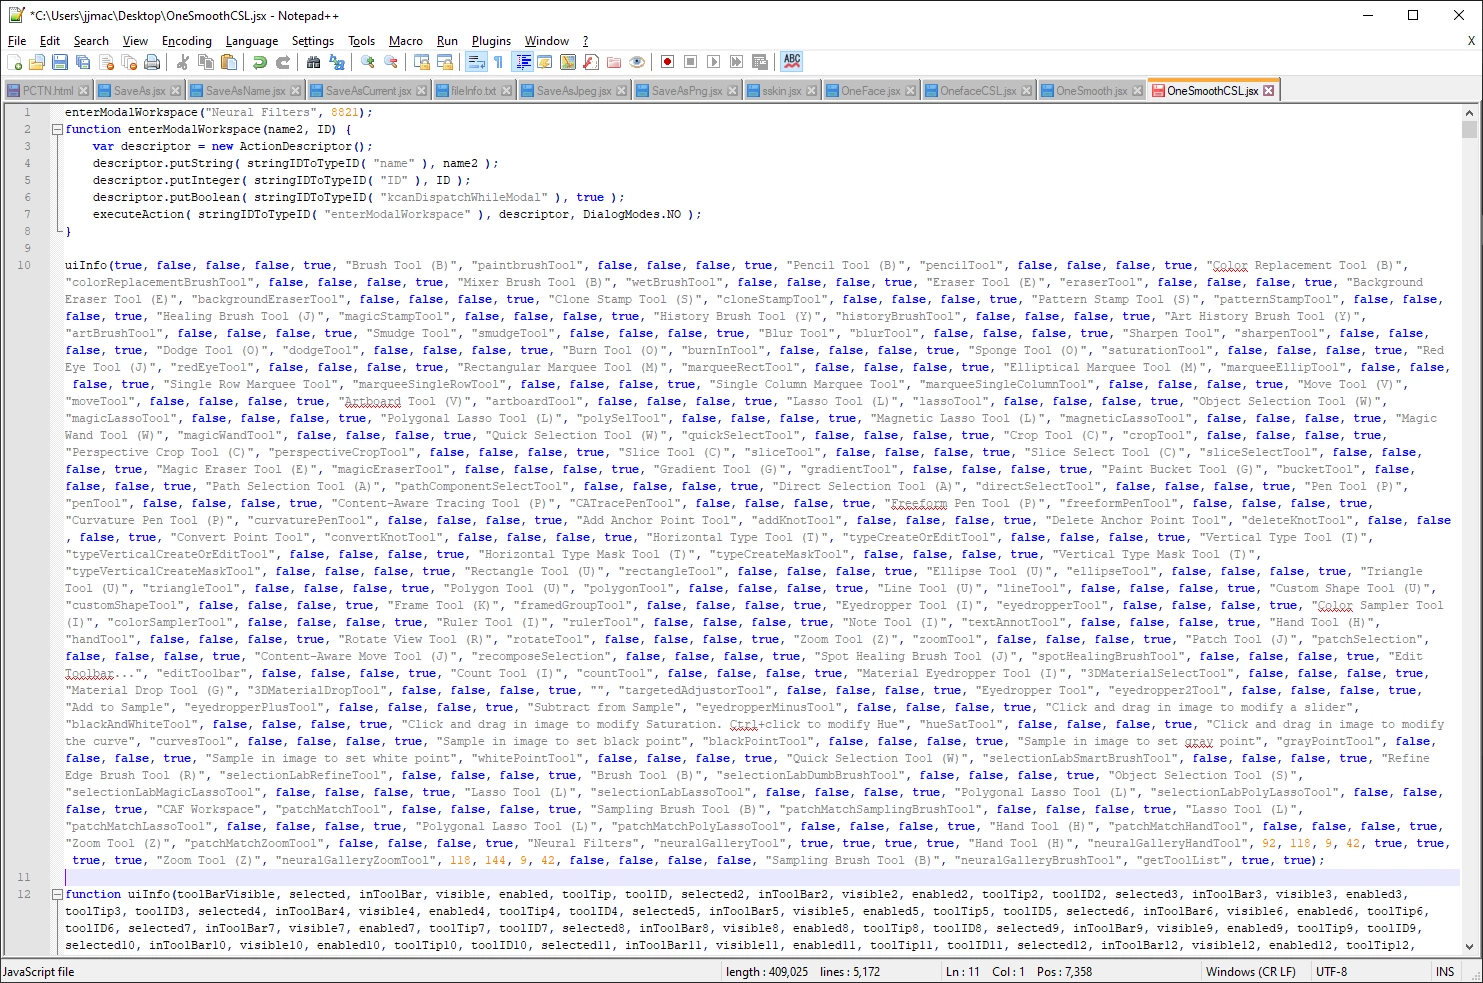Click Windows (CR LF) in status bar
Screen dimensions: 1483x983
click(x=1250, y=972)
